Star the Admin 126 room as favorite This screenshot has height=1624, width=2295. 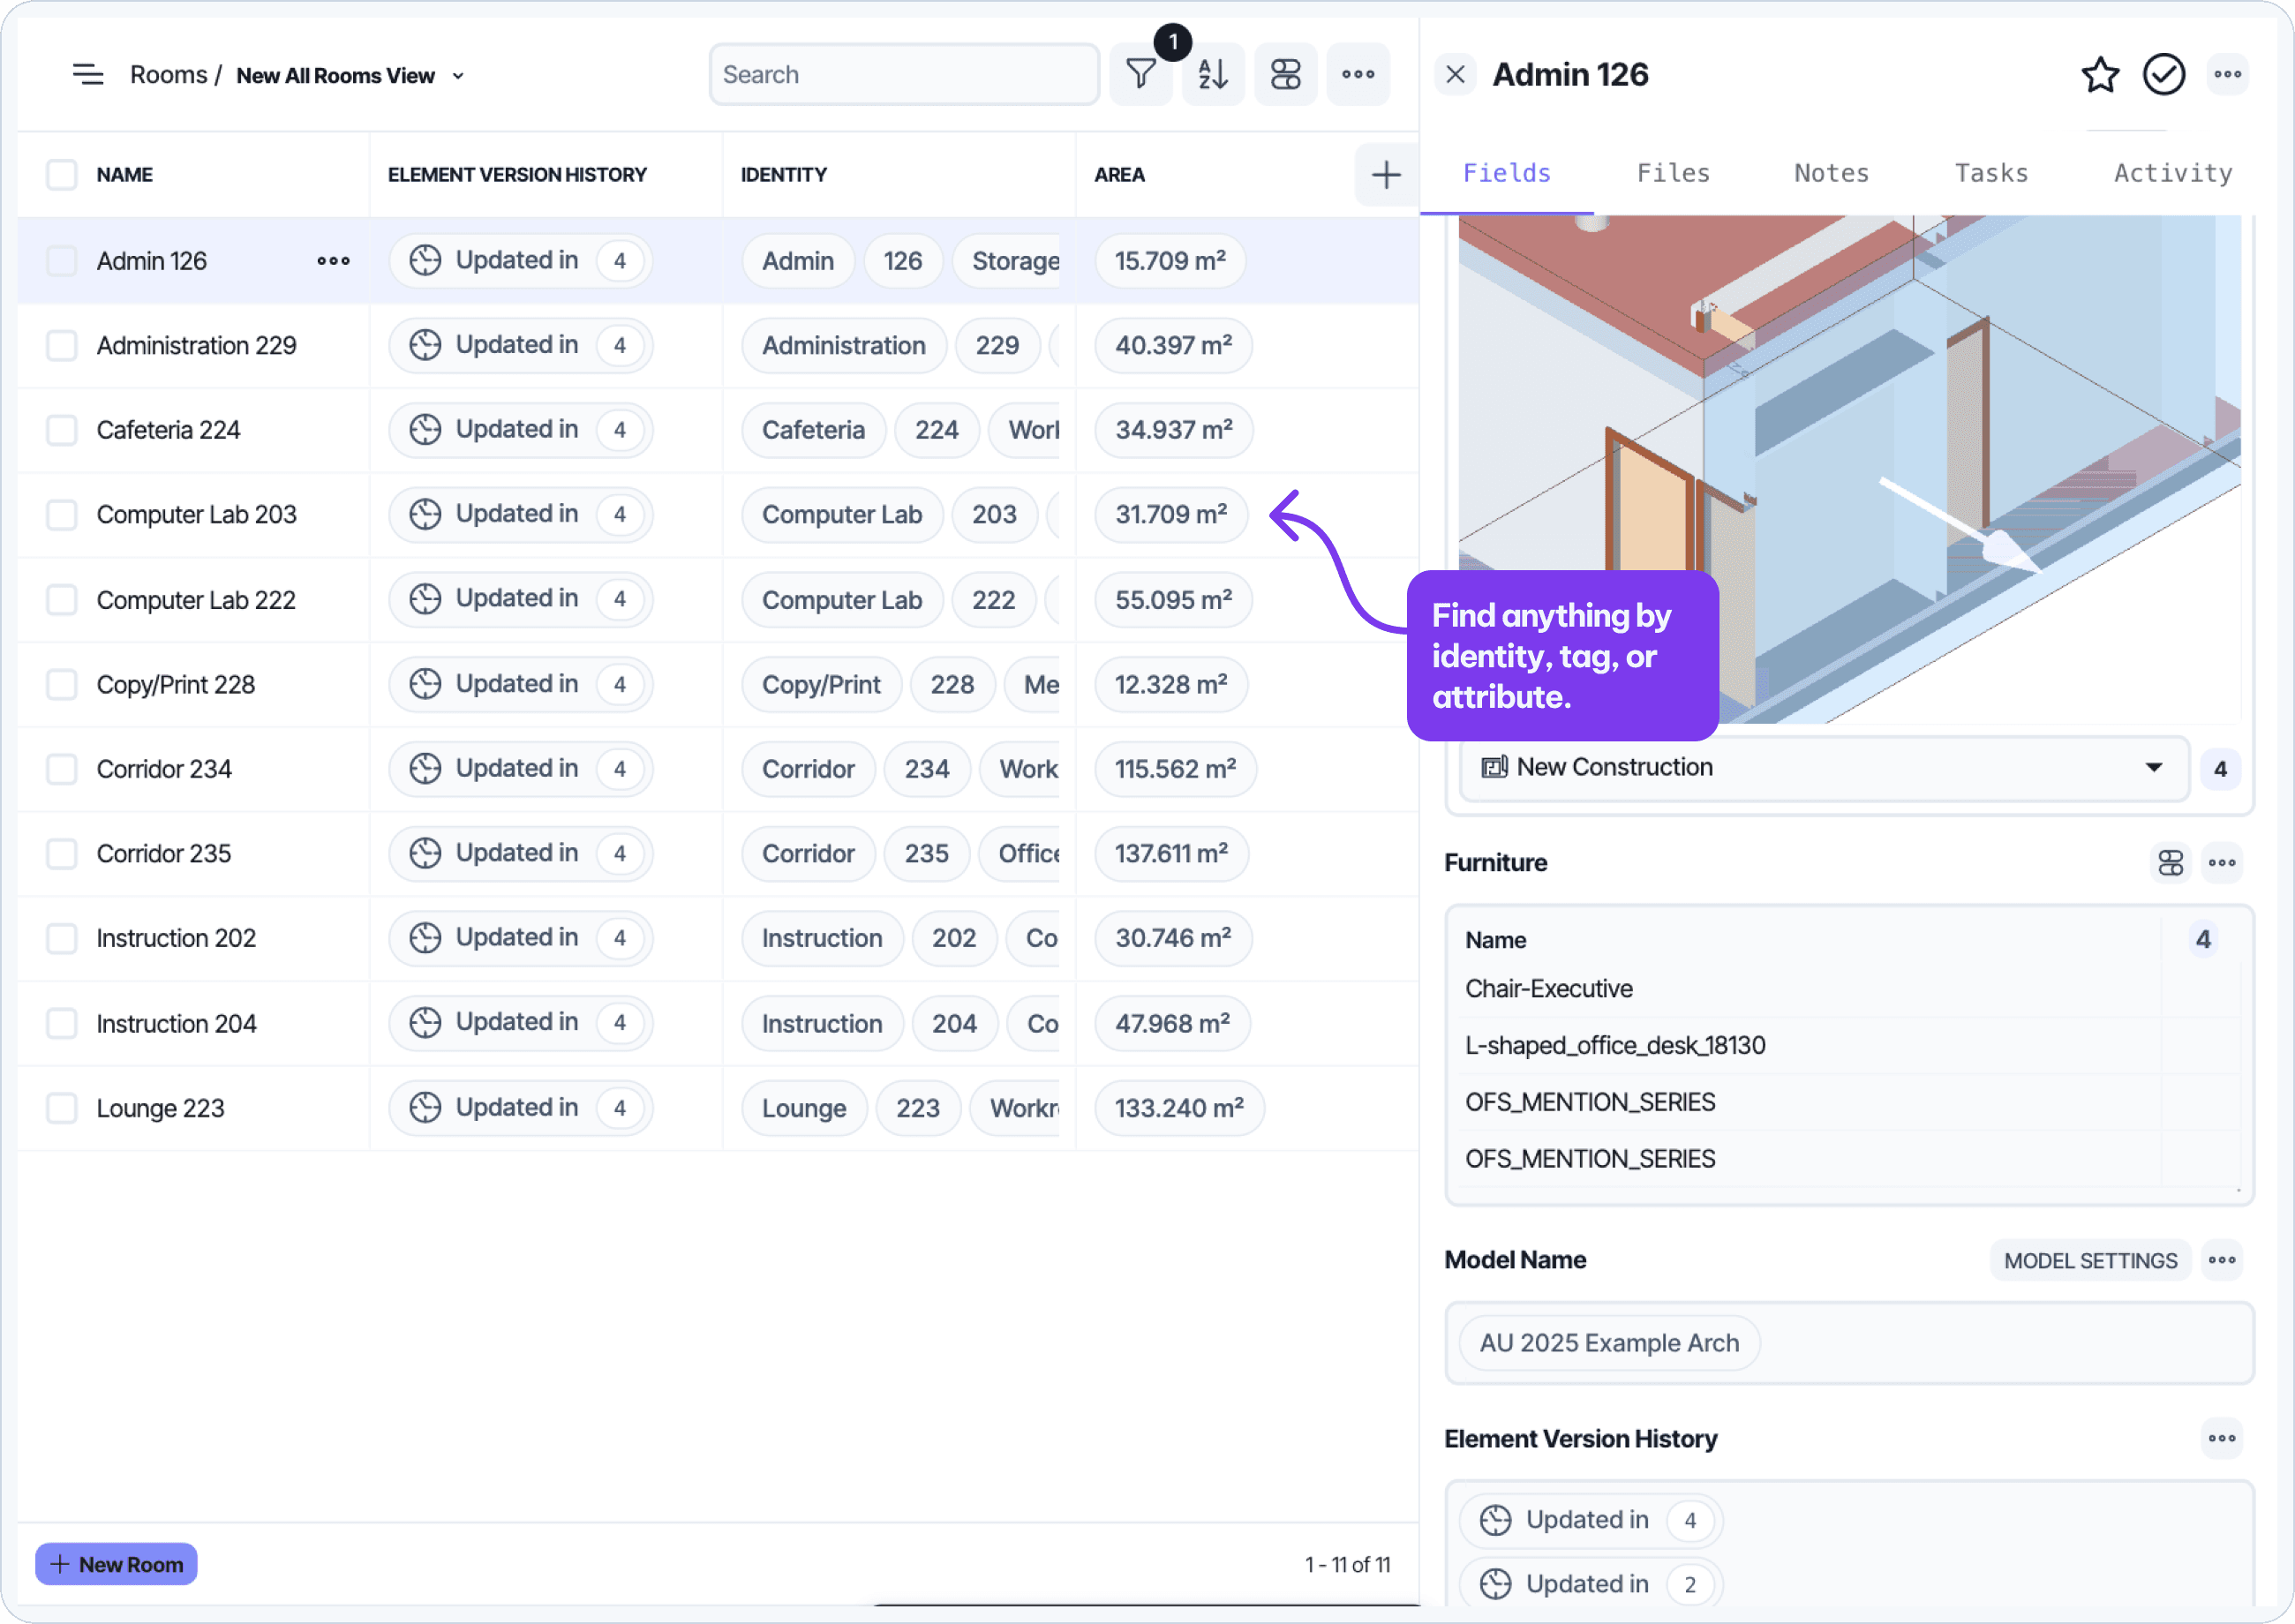click(2100, 74)
